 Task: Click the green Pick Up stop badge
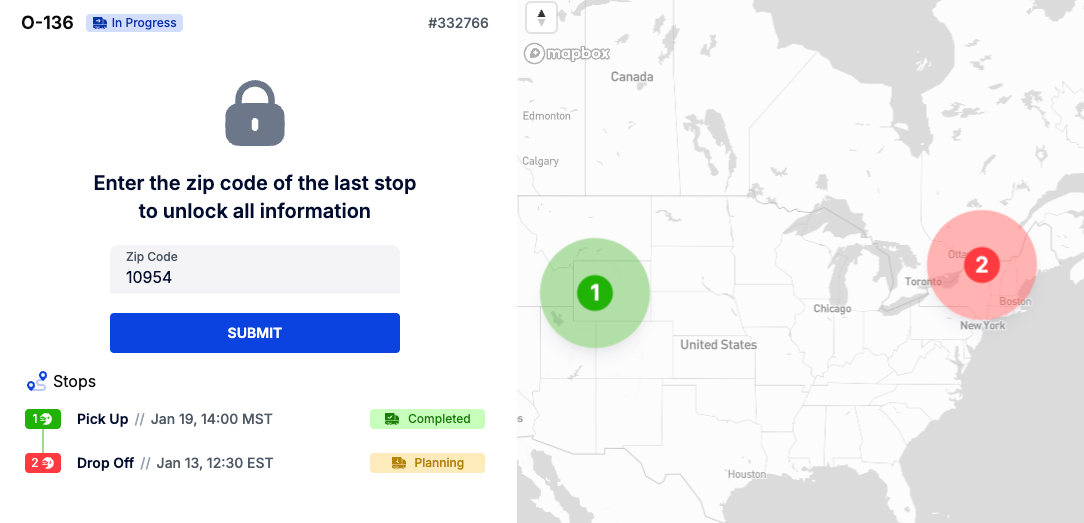[x=43, y=419]
